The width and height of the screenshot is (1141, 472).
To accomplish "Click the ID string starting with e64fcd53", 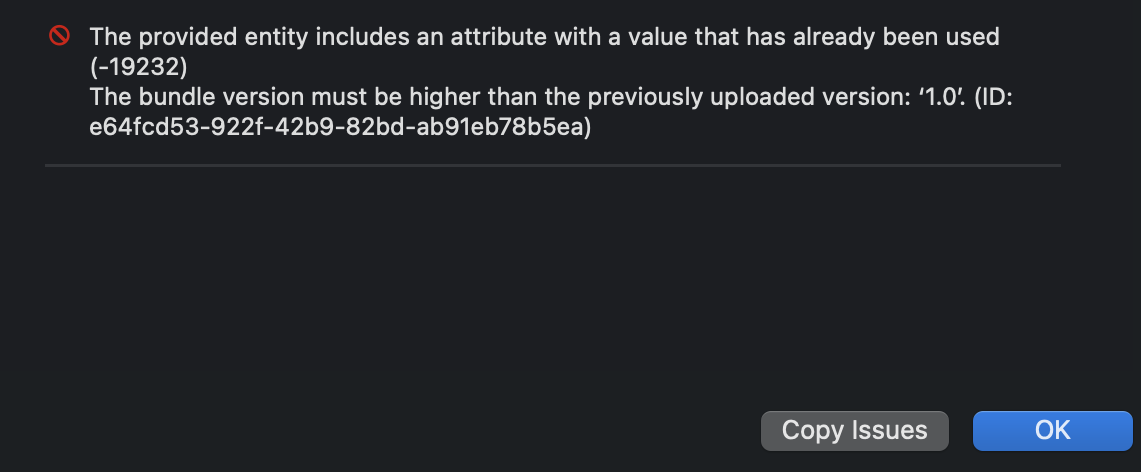I will [x=340, y=128].
